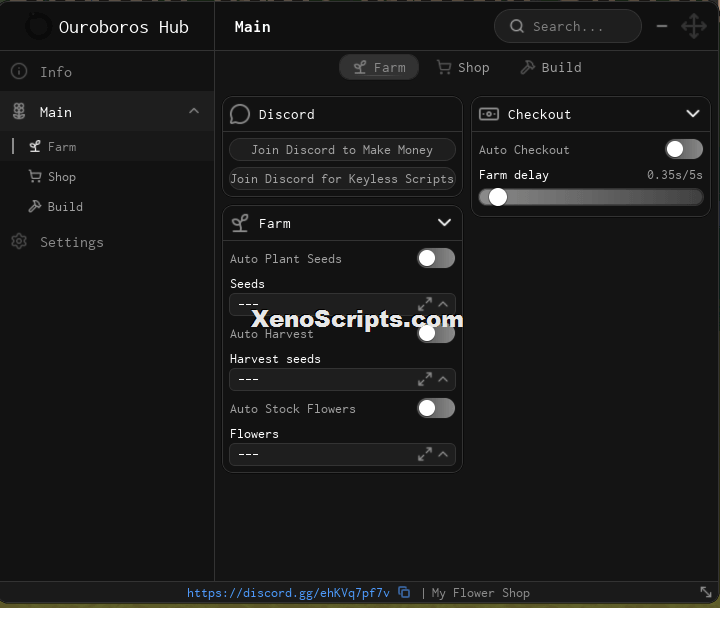
Task: Click the Harvest seeds selection field
Action: pyautogui.click(x=342, y=379)
